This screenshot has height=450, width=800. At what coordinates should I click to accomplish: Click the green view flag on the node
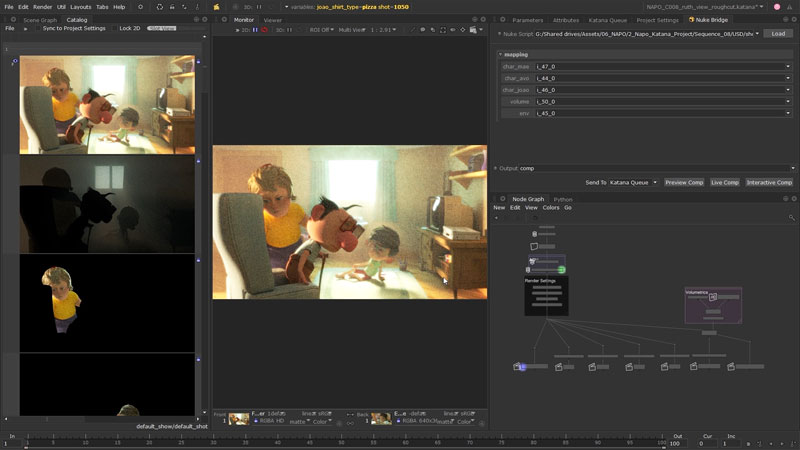tap(561, 269)
